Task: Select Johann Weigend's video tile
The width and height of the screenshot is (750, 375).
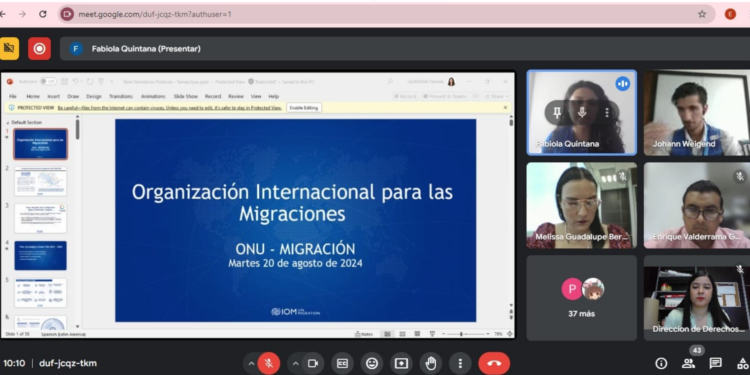Action: pyautogui.click(x=697, y=113)
